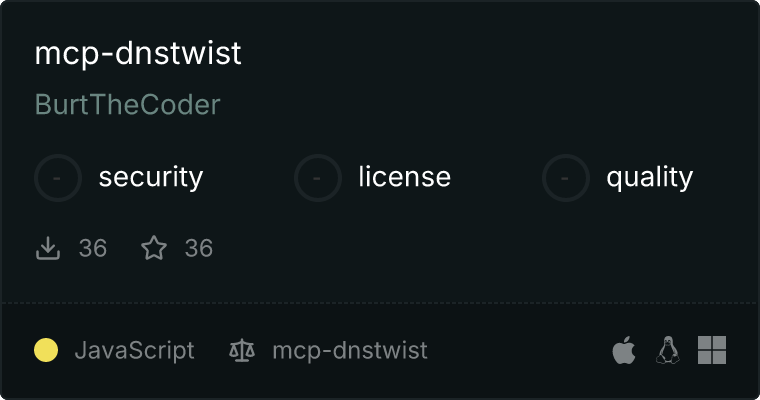Click the Windows platform icon
The image size is (760, 400).
pos(712,350)
